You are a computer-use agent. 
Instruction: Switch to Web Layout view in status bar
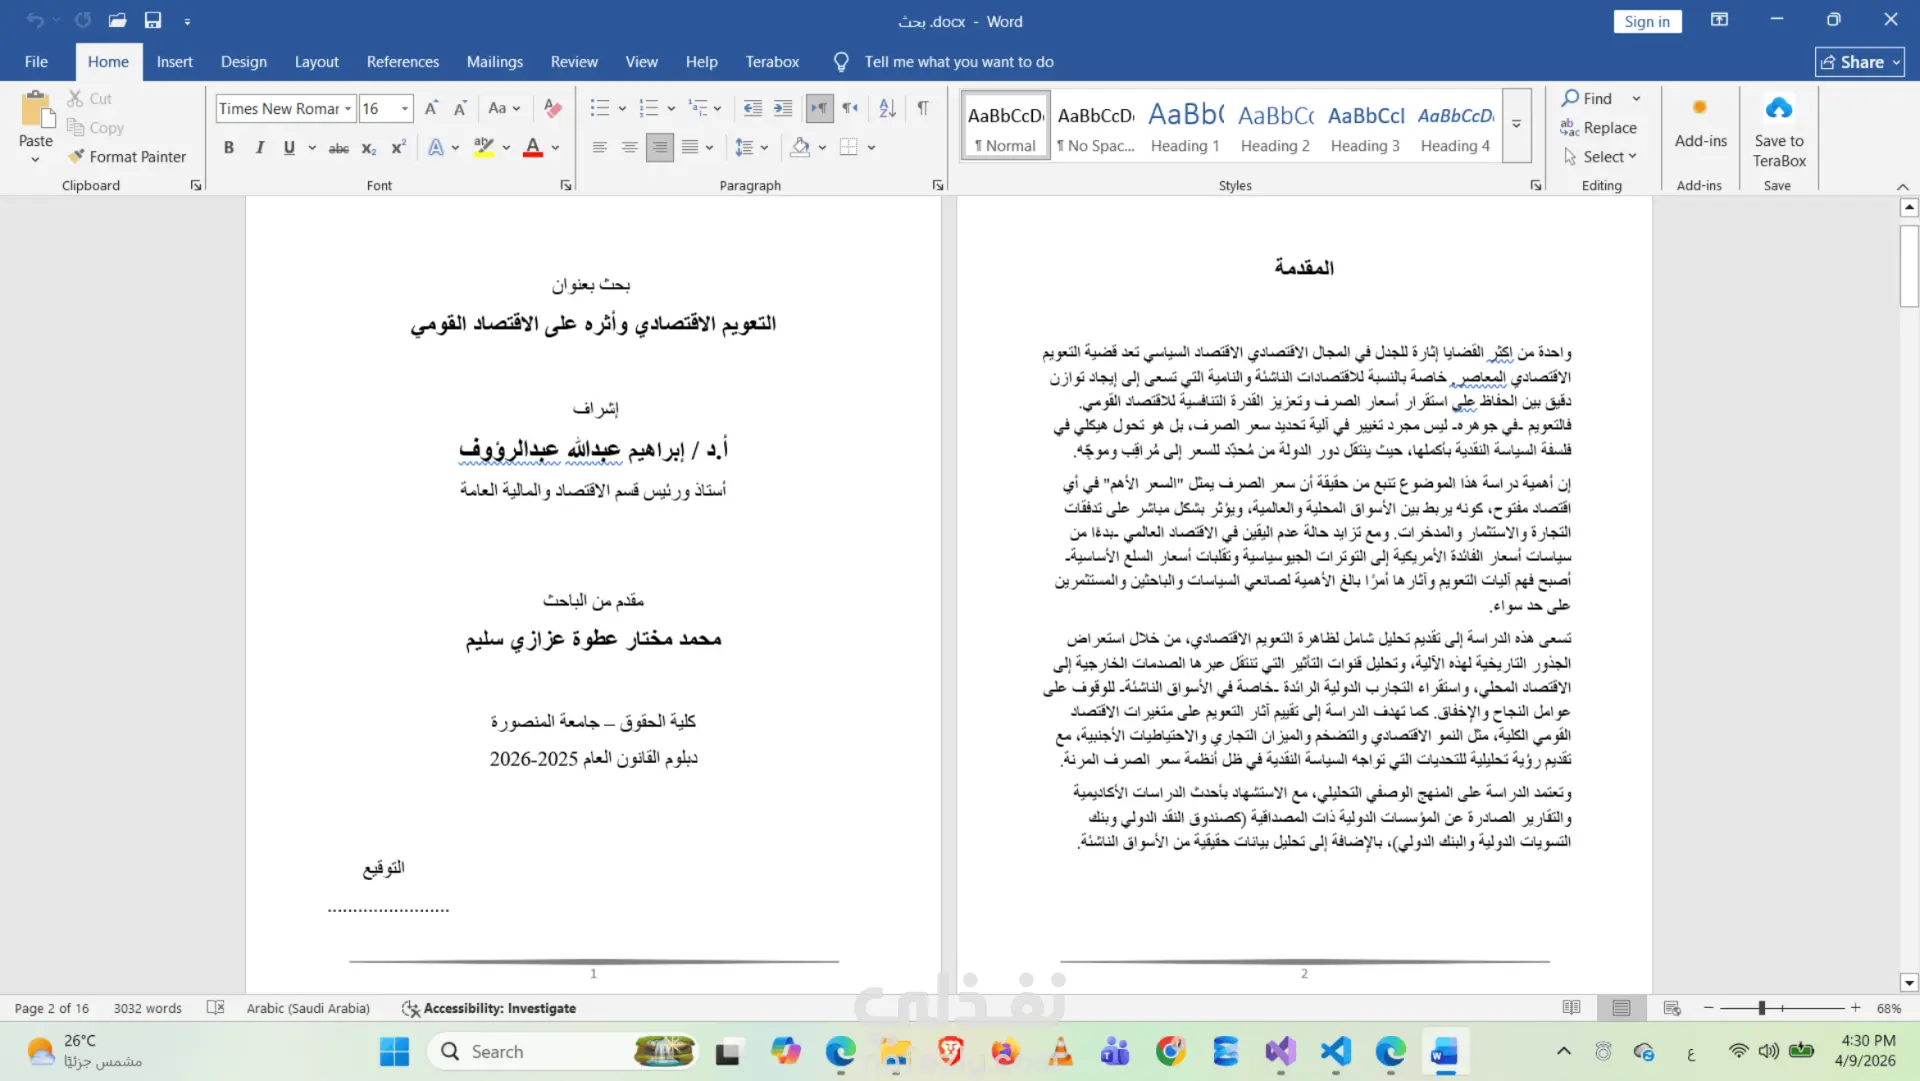[1671, 1008]
